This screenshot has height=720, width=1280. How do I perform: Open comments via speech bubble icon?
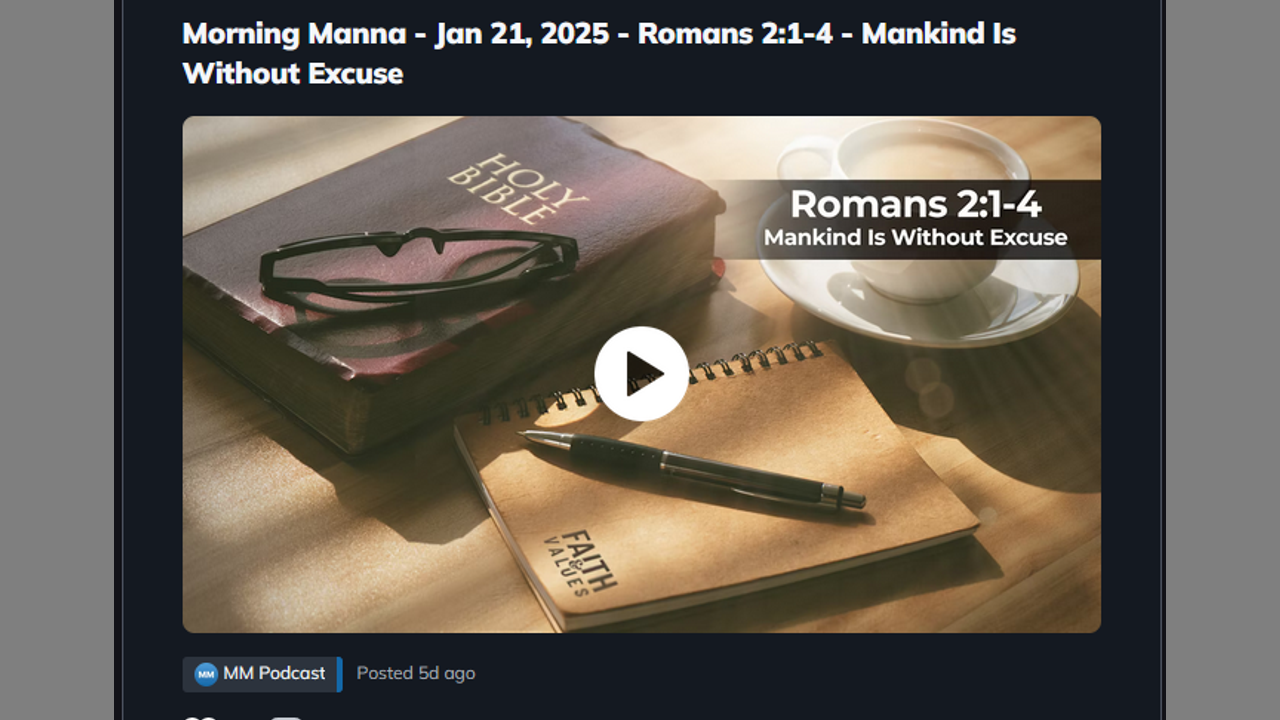point(286,716)
